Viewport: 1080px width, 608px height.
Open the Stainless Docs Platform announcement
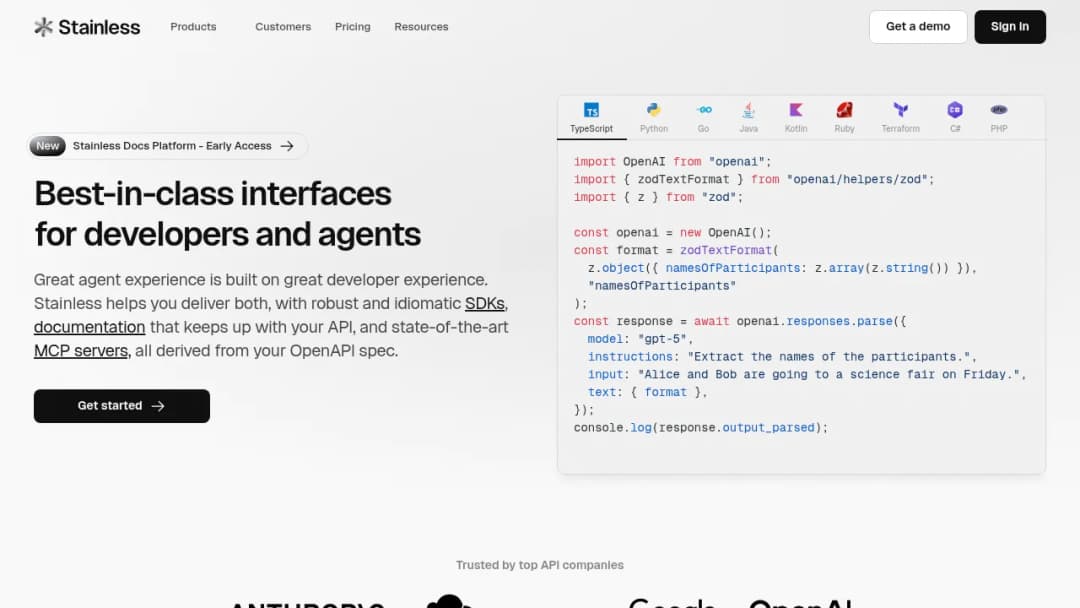(167, 146)
